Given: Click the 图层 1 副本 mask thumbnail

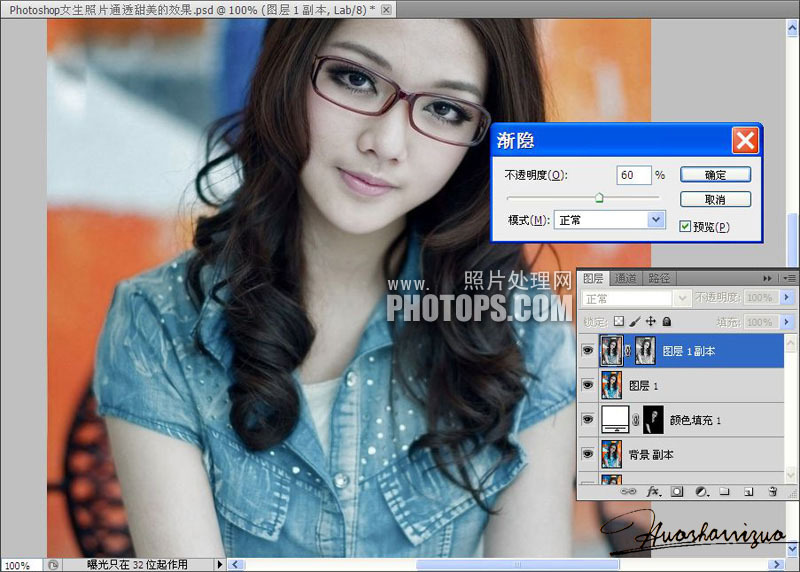Looking at the screenshot, I should pos(645,351).
